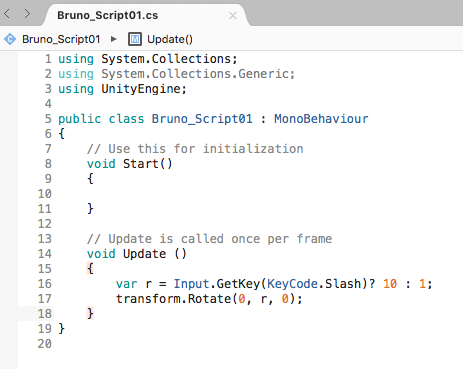This screenshot has height=369, width=463.
Task: Click on 'UnityEngine;' on line 3
Action: 144,89
